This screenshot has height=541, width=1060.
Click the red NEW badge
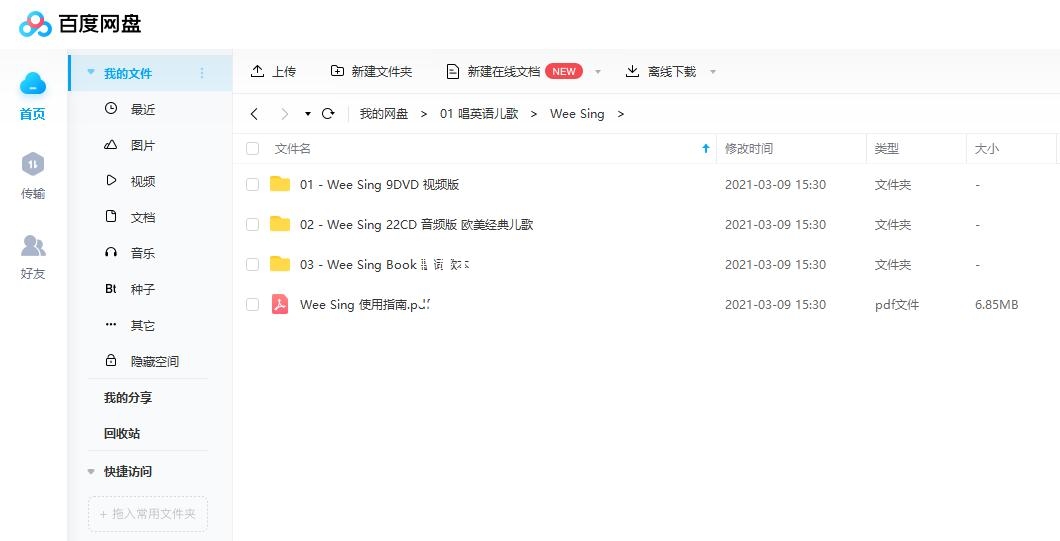[564, 71]
